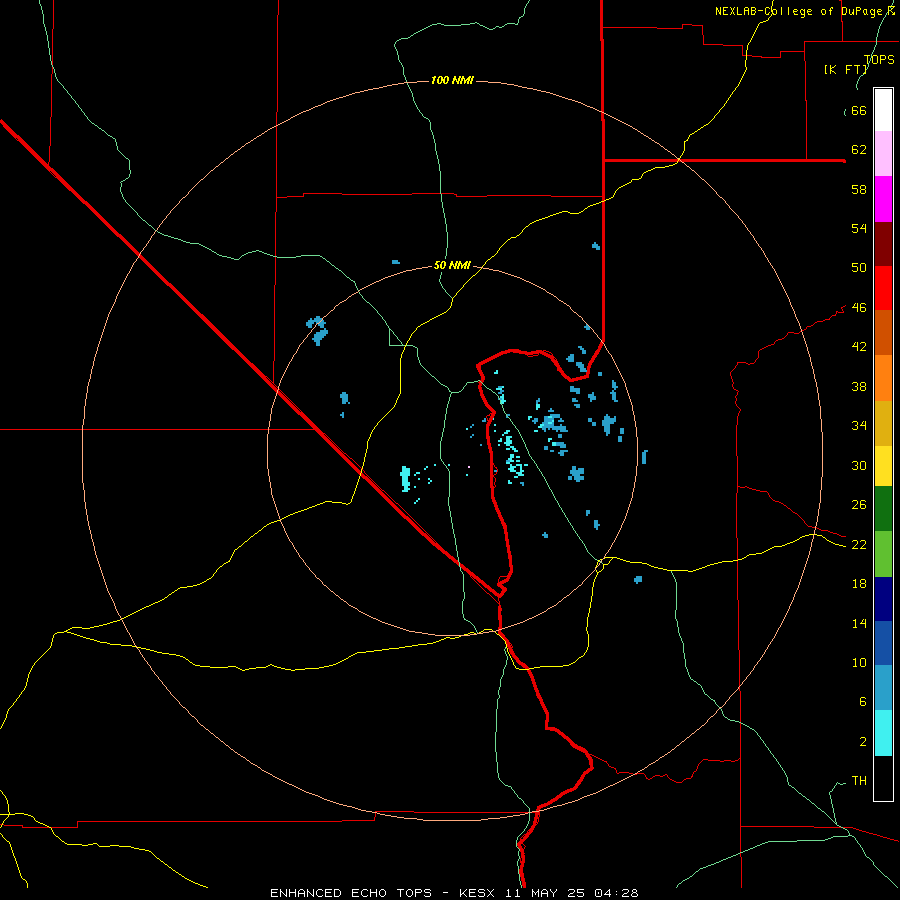The height and width of the screenshot is (900, 900).
Task: Click the TH threshold label on the legend
Action: [859, 781]
